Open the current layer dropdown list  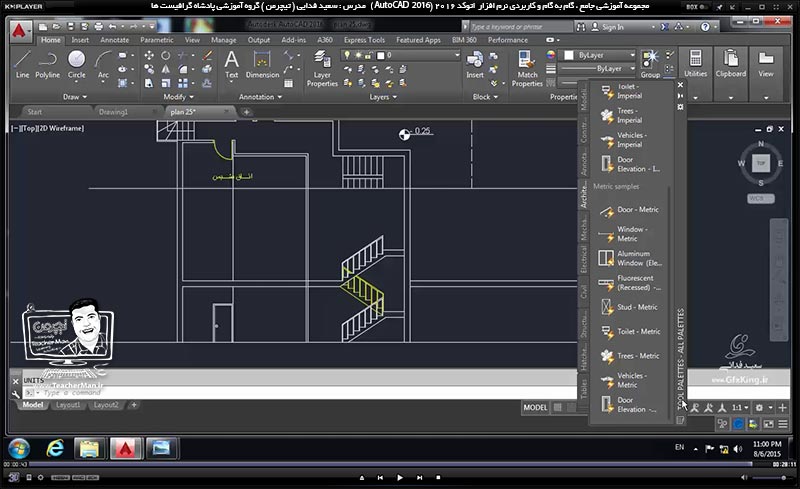pos(401,55)
